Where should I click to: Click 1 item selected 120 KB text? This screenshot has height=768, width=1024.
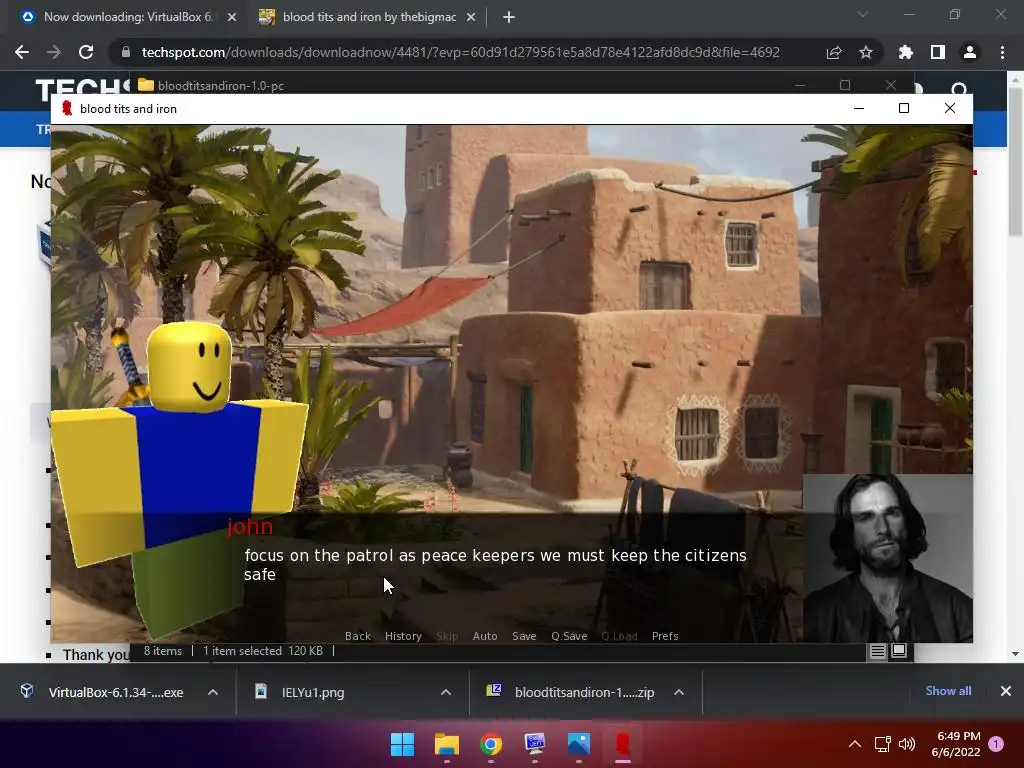point(263,651)
